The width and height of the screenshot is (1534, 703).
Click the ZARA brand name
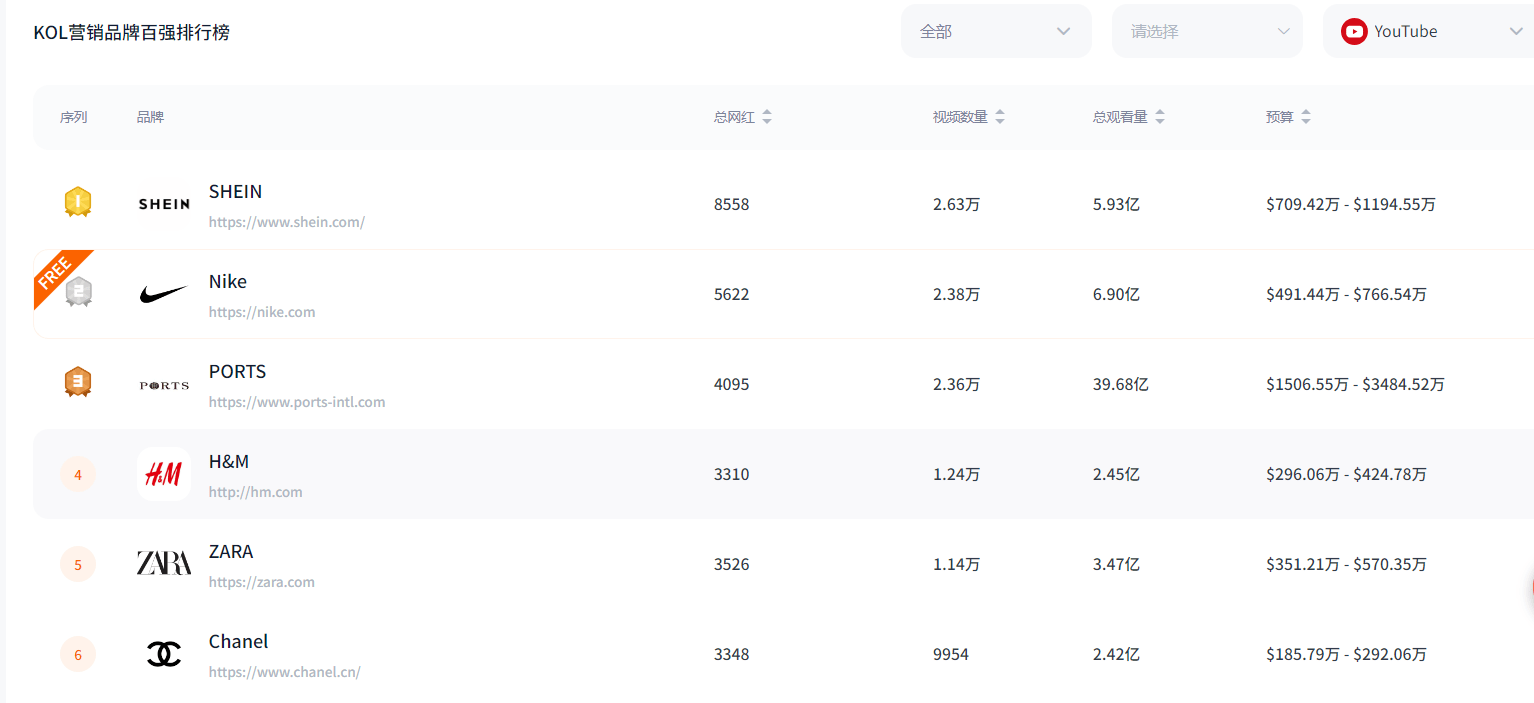(x=231, y=551)
